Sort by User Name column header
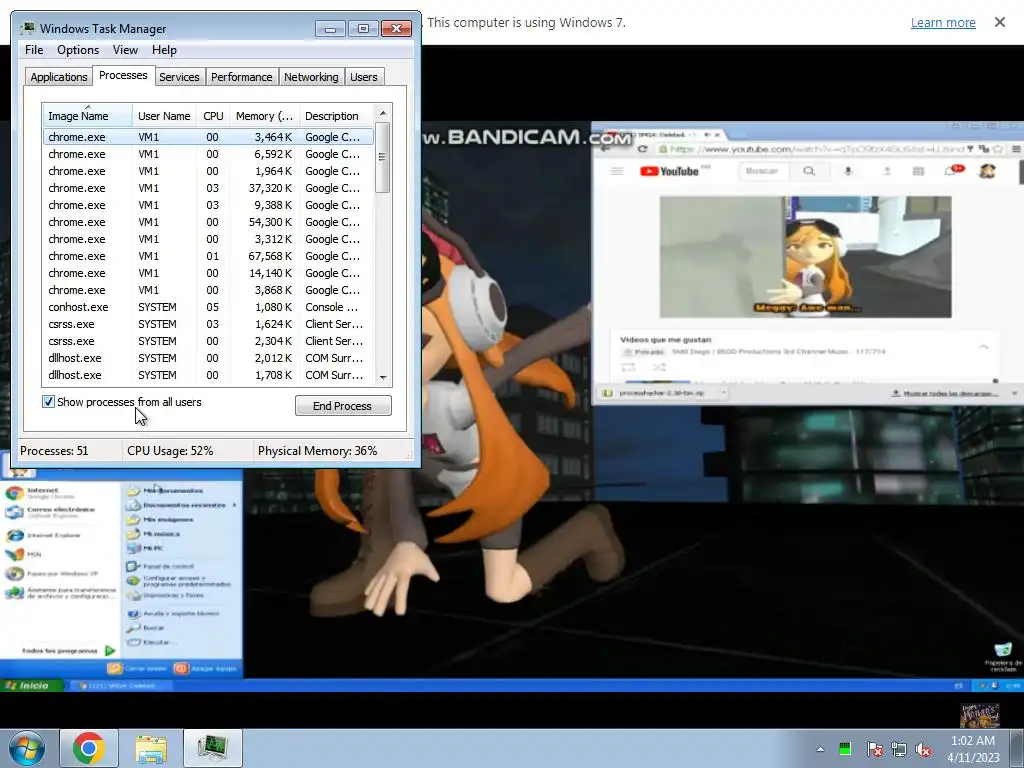This screenshot has height=768, width=1024. [x=164, y=116]
